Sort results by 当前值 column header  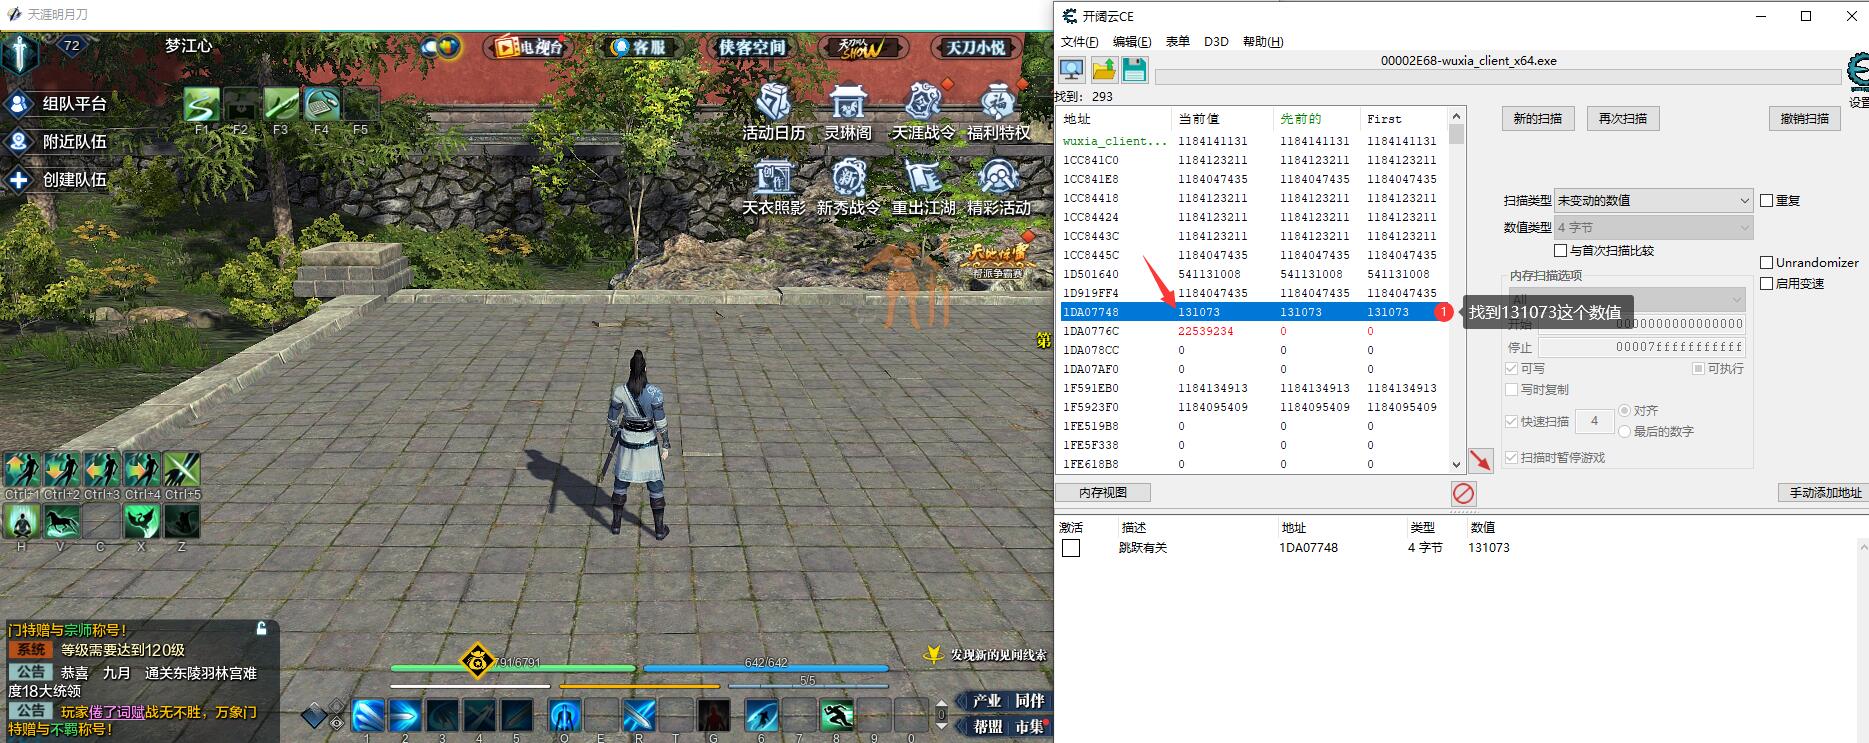pyautogui.click(x=1221, y=119)
